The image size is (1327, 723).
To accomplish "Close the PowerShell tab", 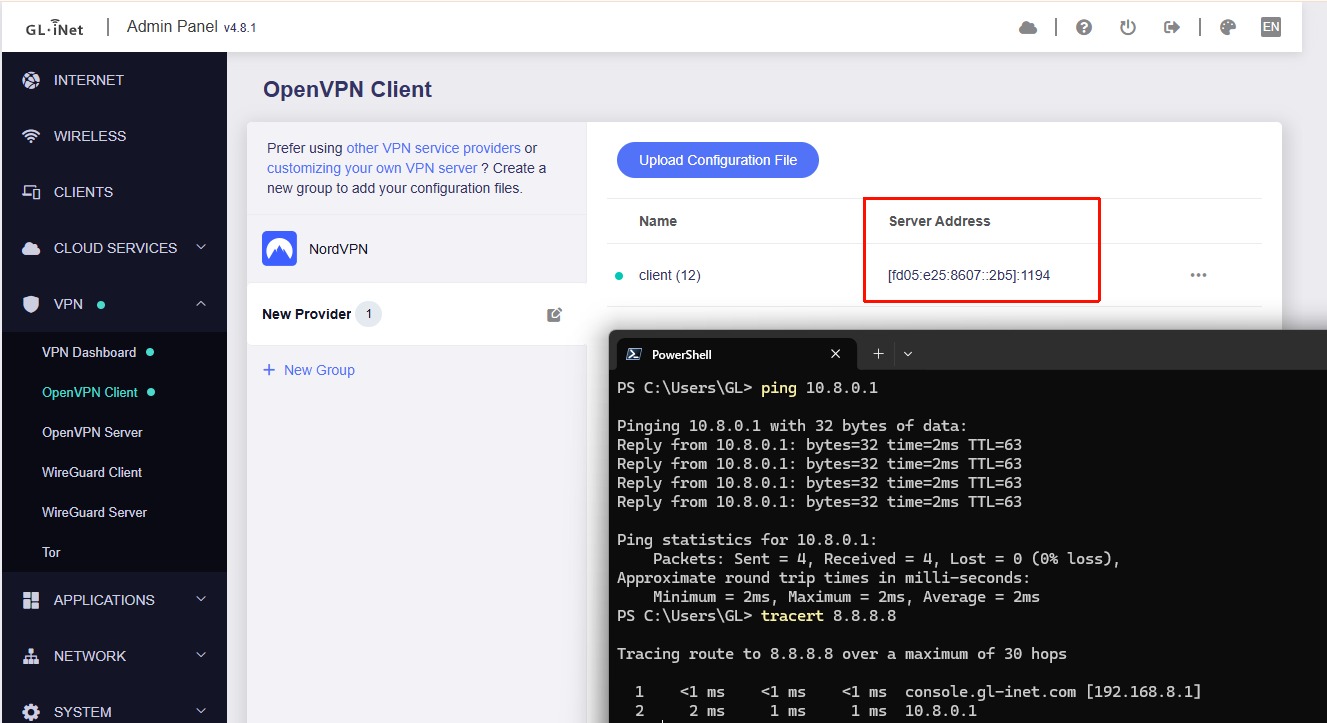I will click(x=836, y=354).
